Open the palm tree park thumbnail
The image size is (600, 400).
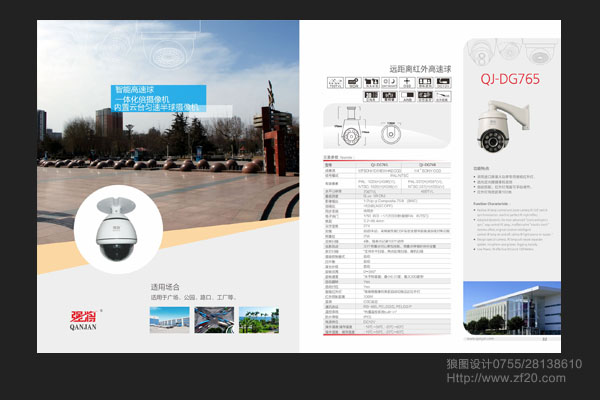click(x=259, y=320)
